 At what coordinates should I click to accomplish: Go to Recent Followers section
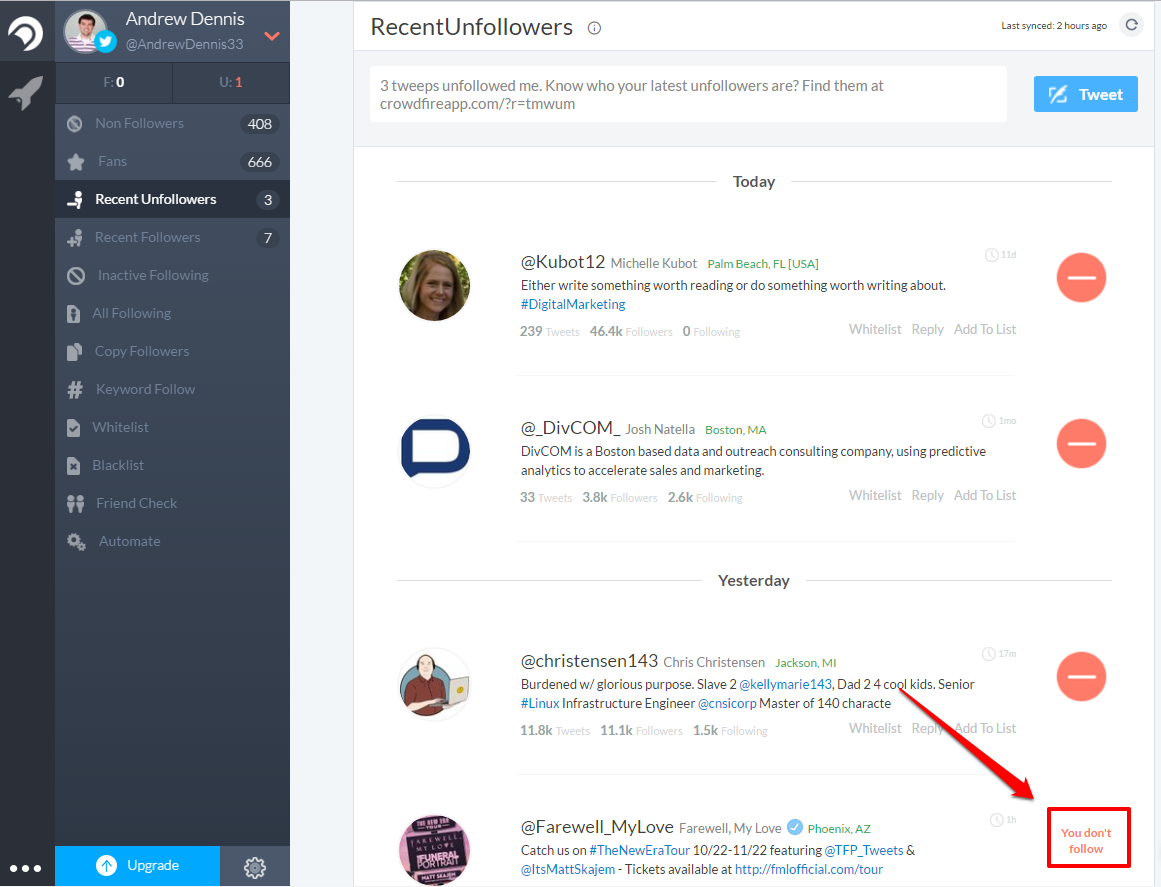pos(147,238)
